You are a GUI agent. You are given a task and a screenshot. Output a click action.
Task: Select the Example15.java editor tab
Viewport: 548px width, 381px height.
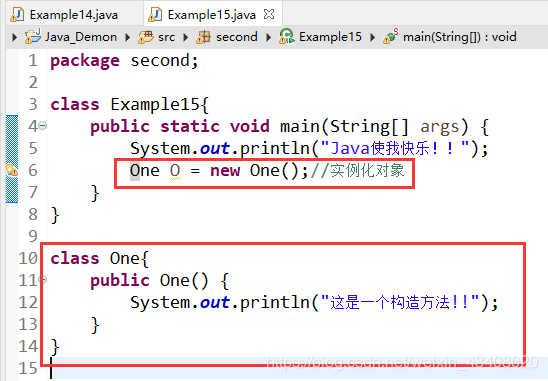coord(212,15)
